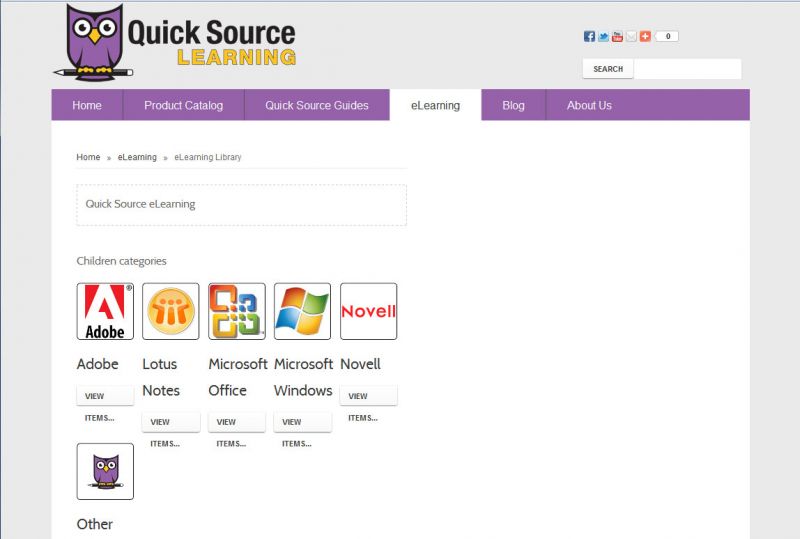View items under Microsoft Office
The height and width of the screenshot is (539, 800).
(x=237, y=422)
